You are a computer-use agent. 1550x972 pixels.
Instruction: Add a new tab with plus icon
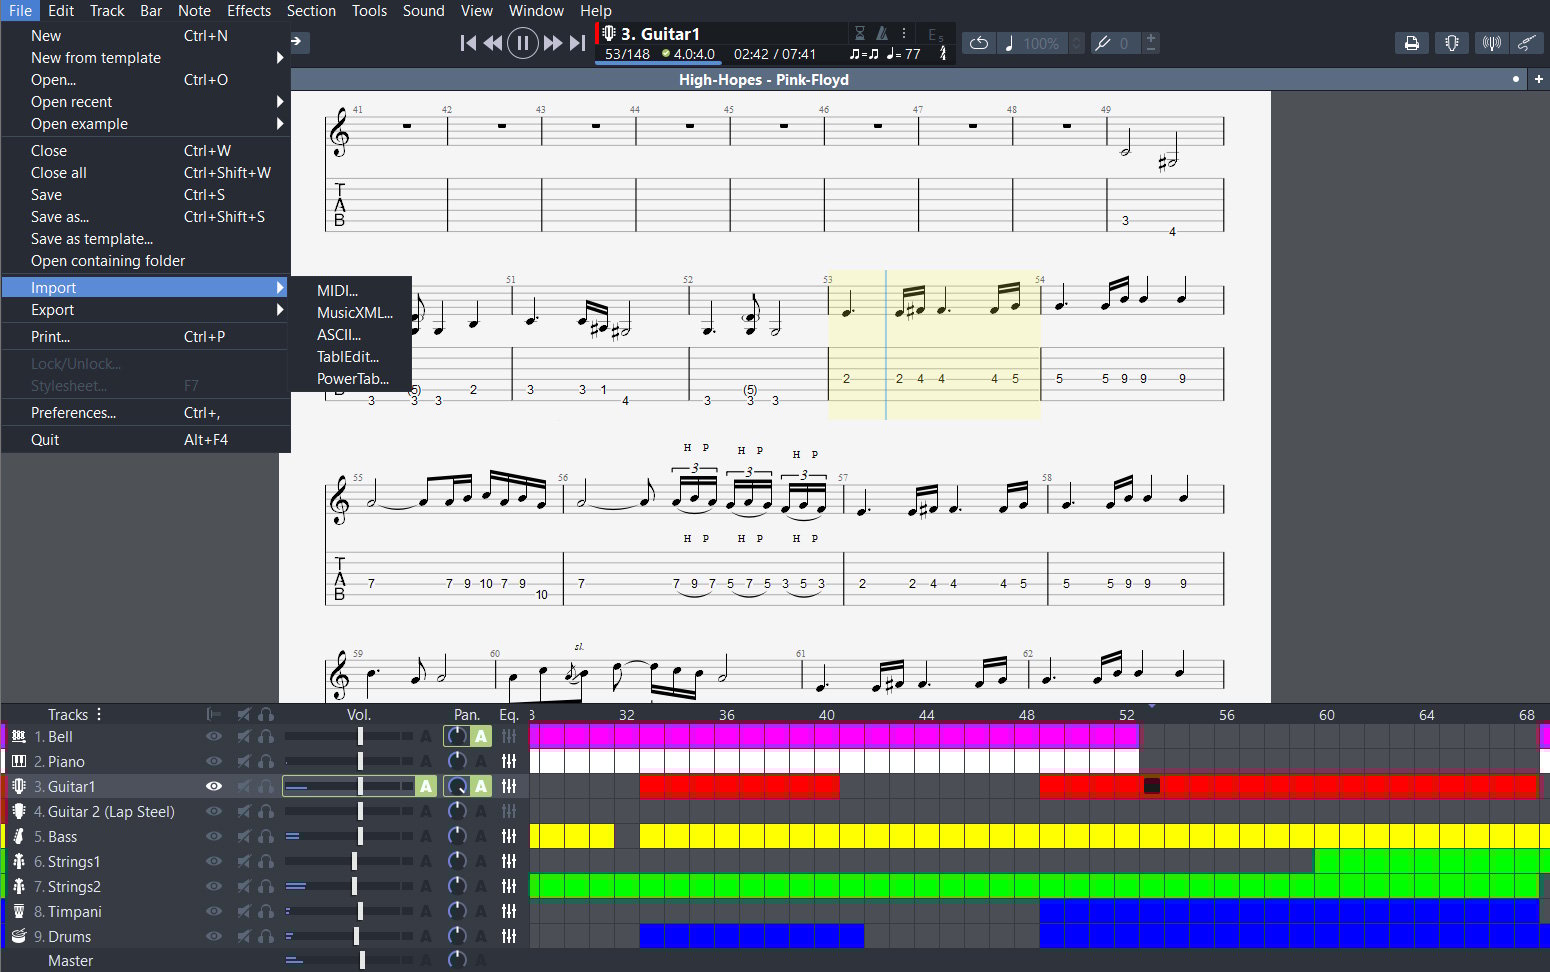pyautogui.click(x=1538, y=79)
